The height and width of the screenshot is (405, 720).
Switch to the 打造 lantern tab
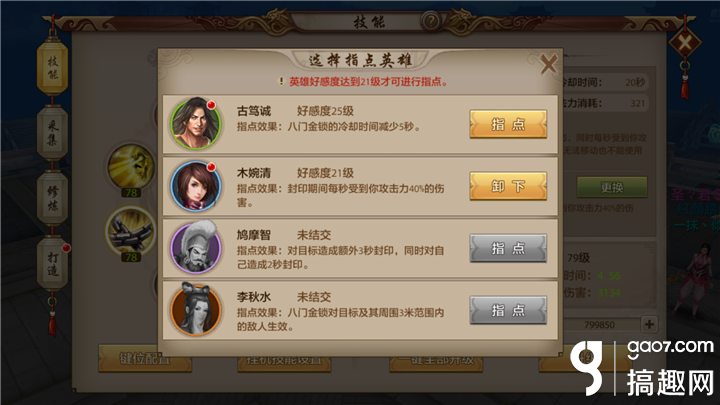53,264
